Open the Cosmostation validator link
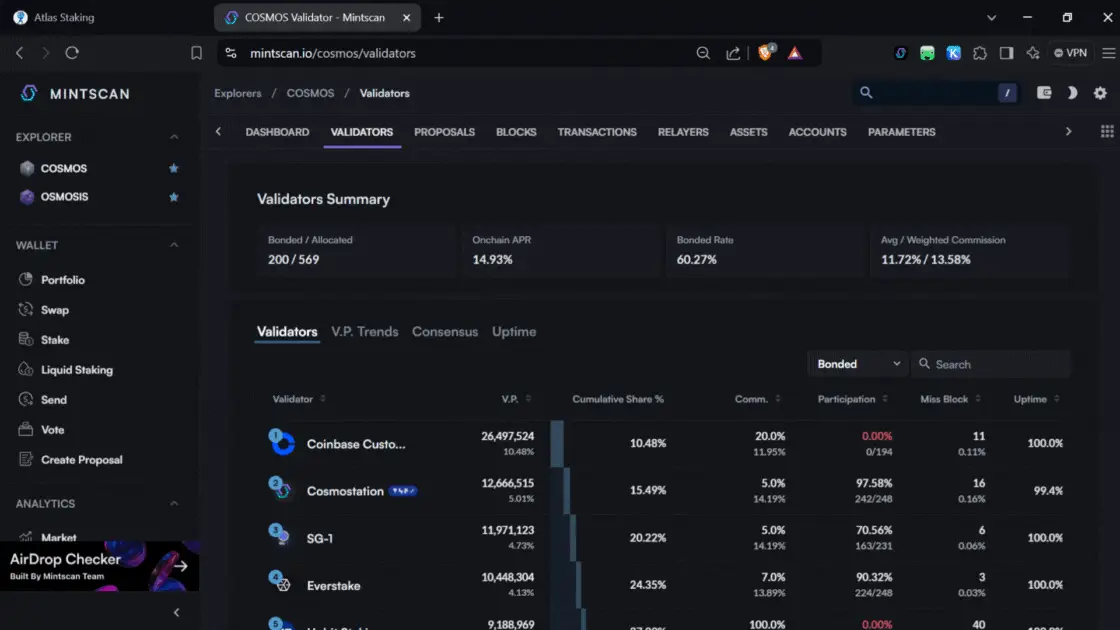Viewport: 1120px width, 630px height. [x=345, y=491]
